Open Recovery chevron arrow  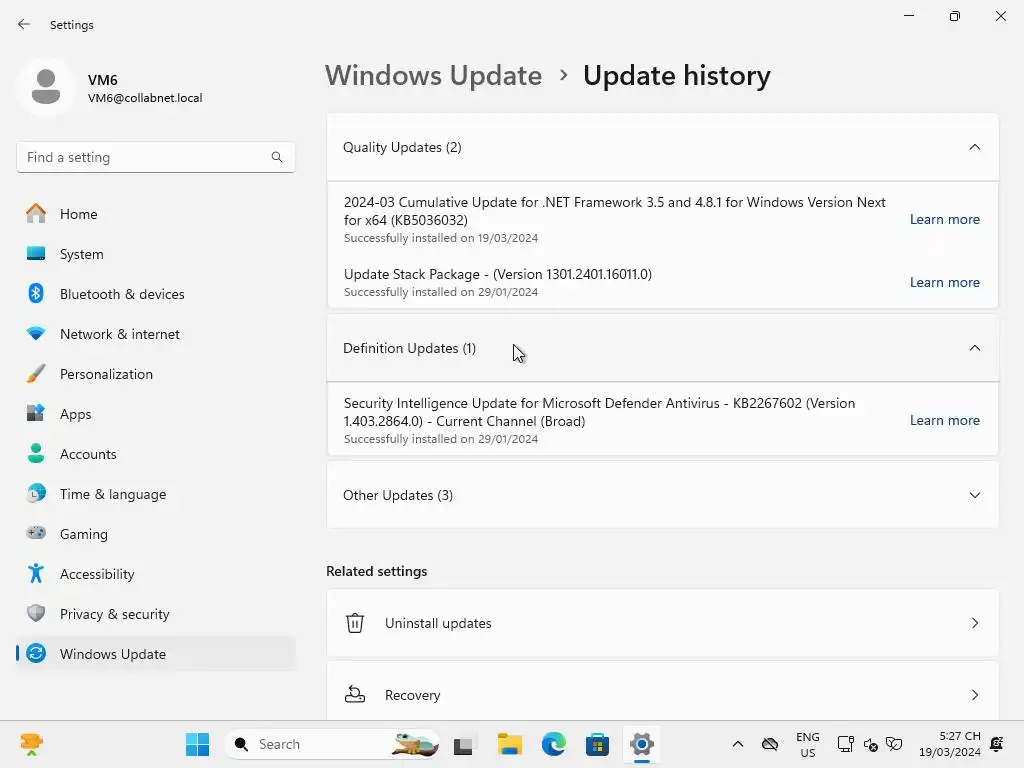tap(974, 695)
